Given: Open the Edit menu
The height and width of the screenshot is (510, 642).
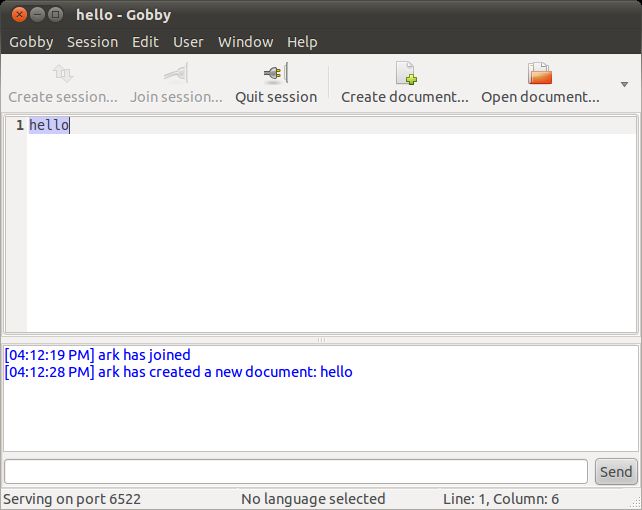Looking at the screenshot, I should (145, 42).
